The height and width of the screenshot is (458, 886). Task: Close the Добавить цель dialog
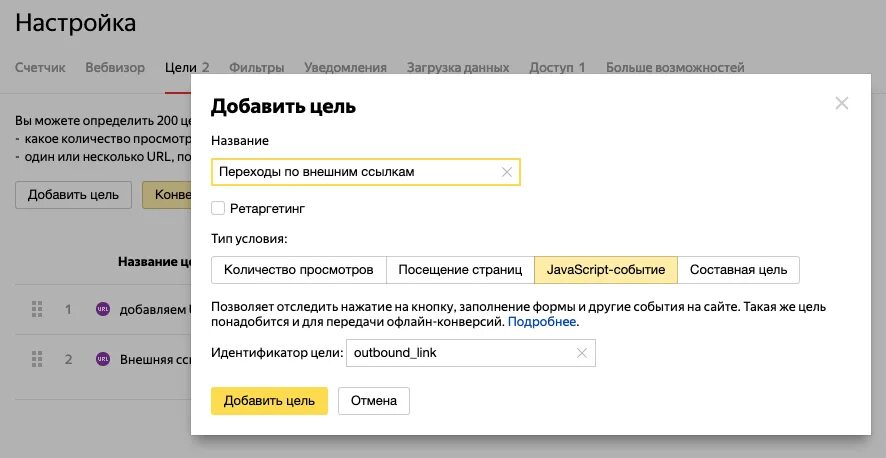coord(841,103)
